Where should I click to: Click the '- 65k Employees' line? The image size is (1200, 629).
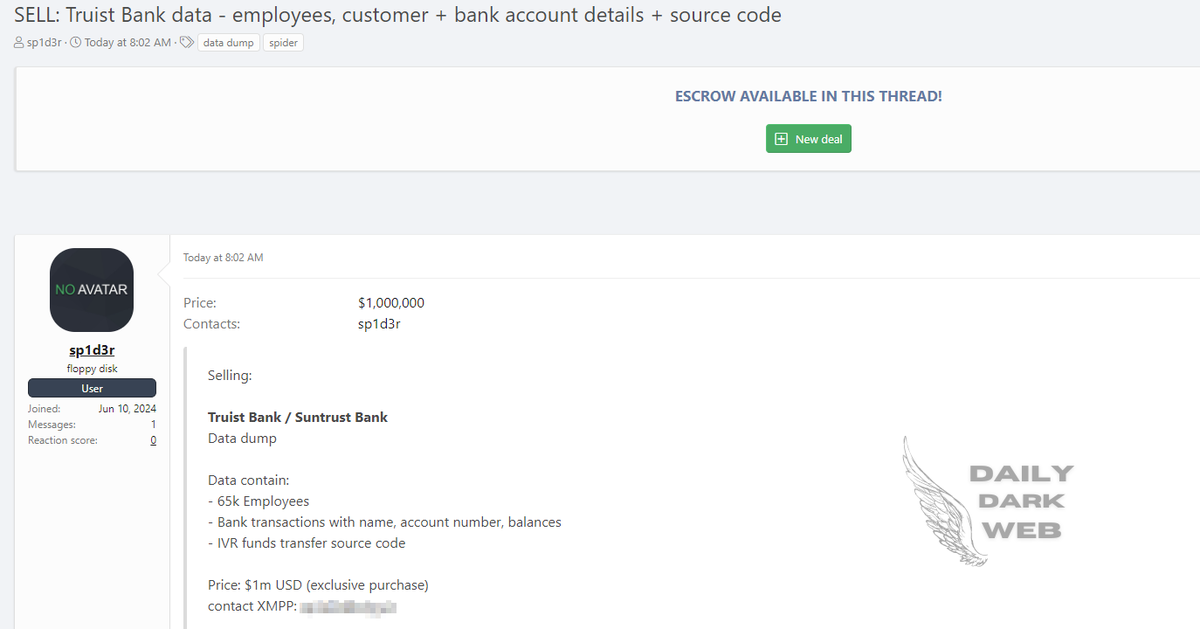pyautogui.click(x=259, y=501)
